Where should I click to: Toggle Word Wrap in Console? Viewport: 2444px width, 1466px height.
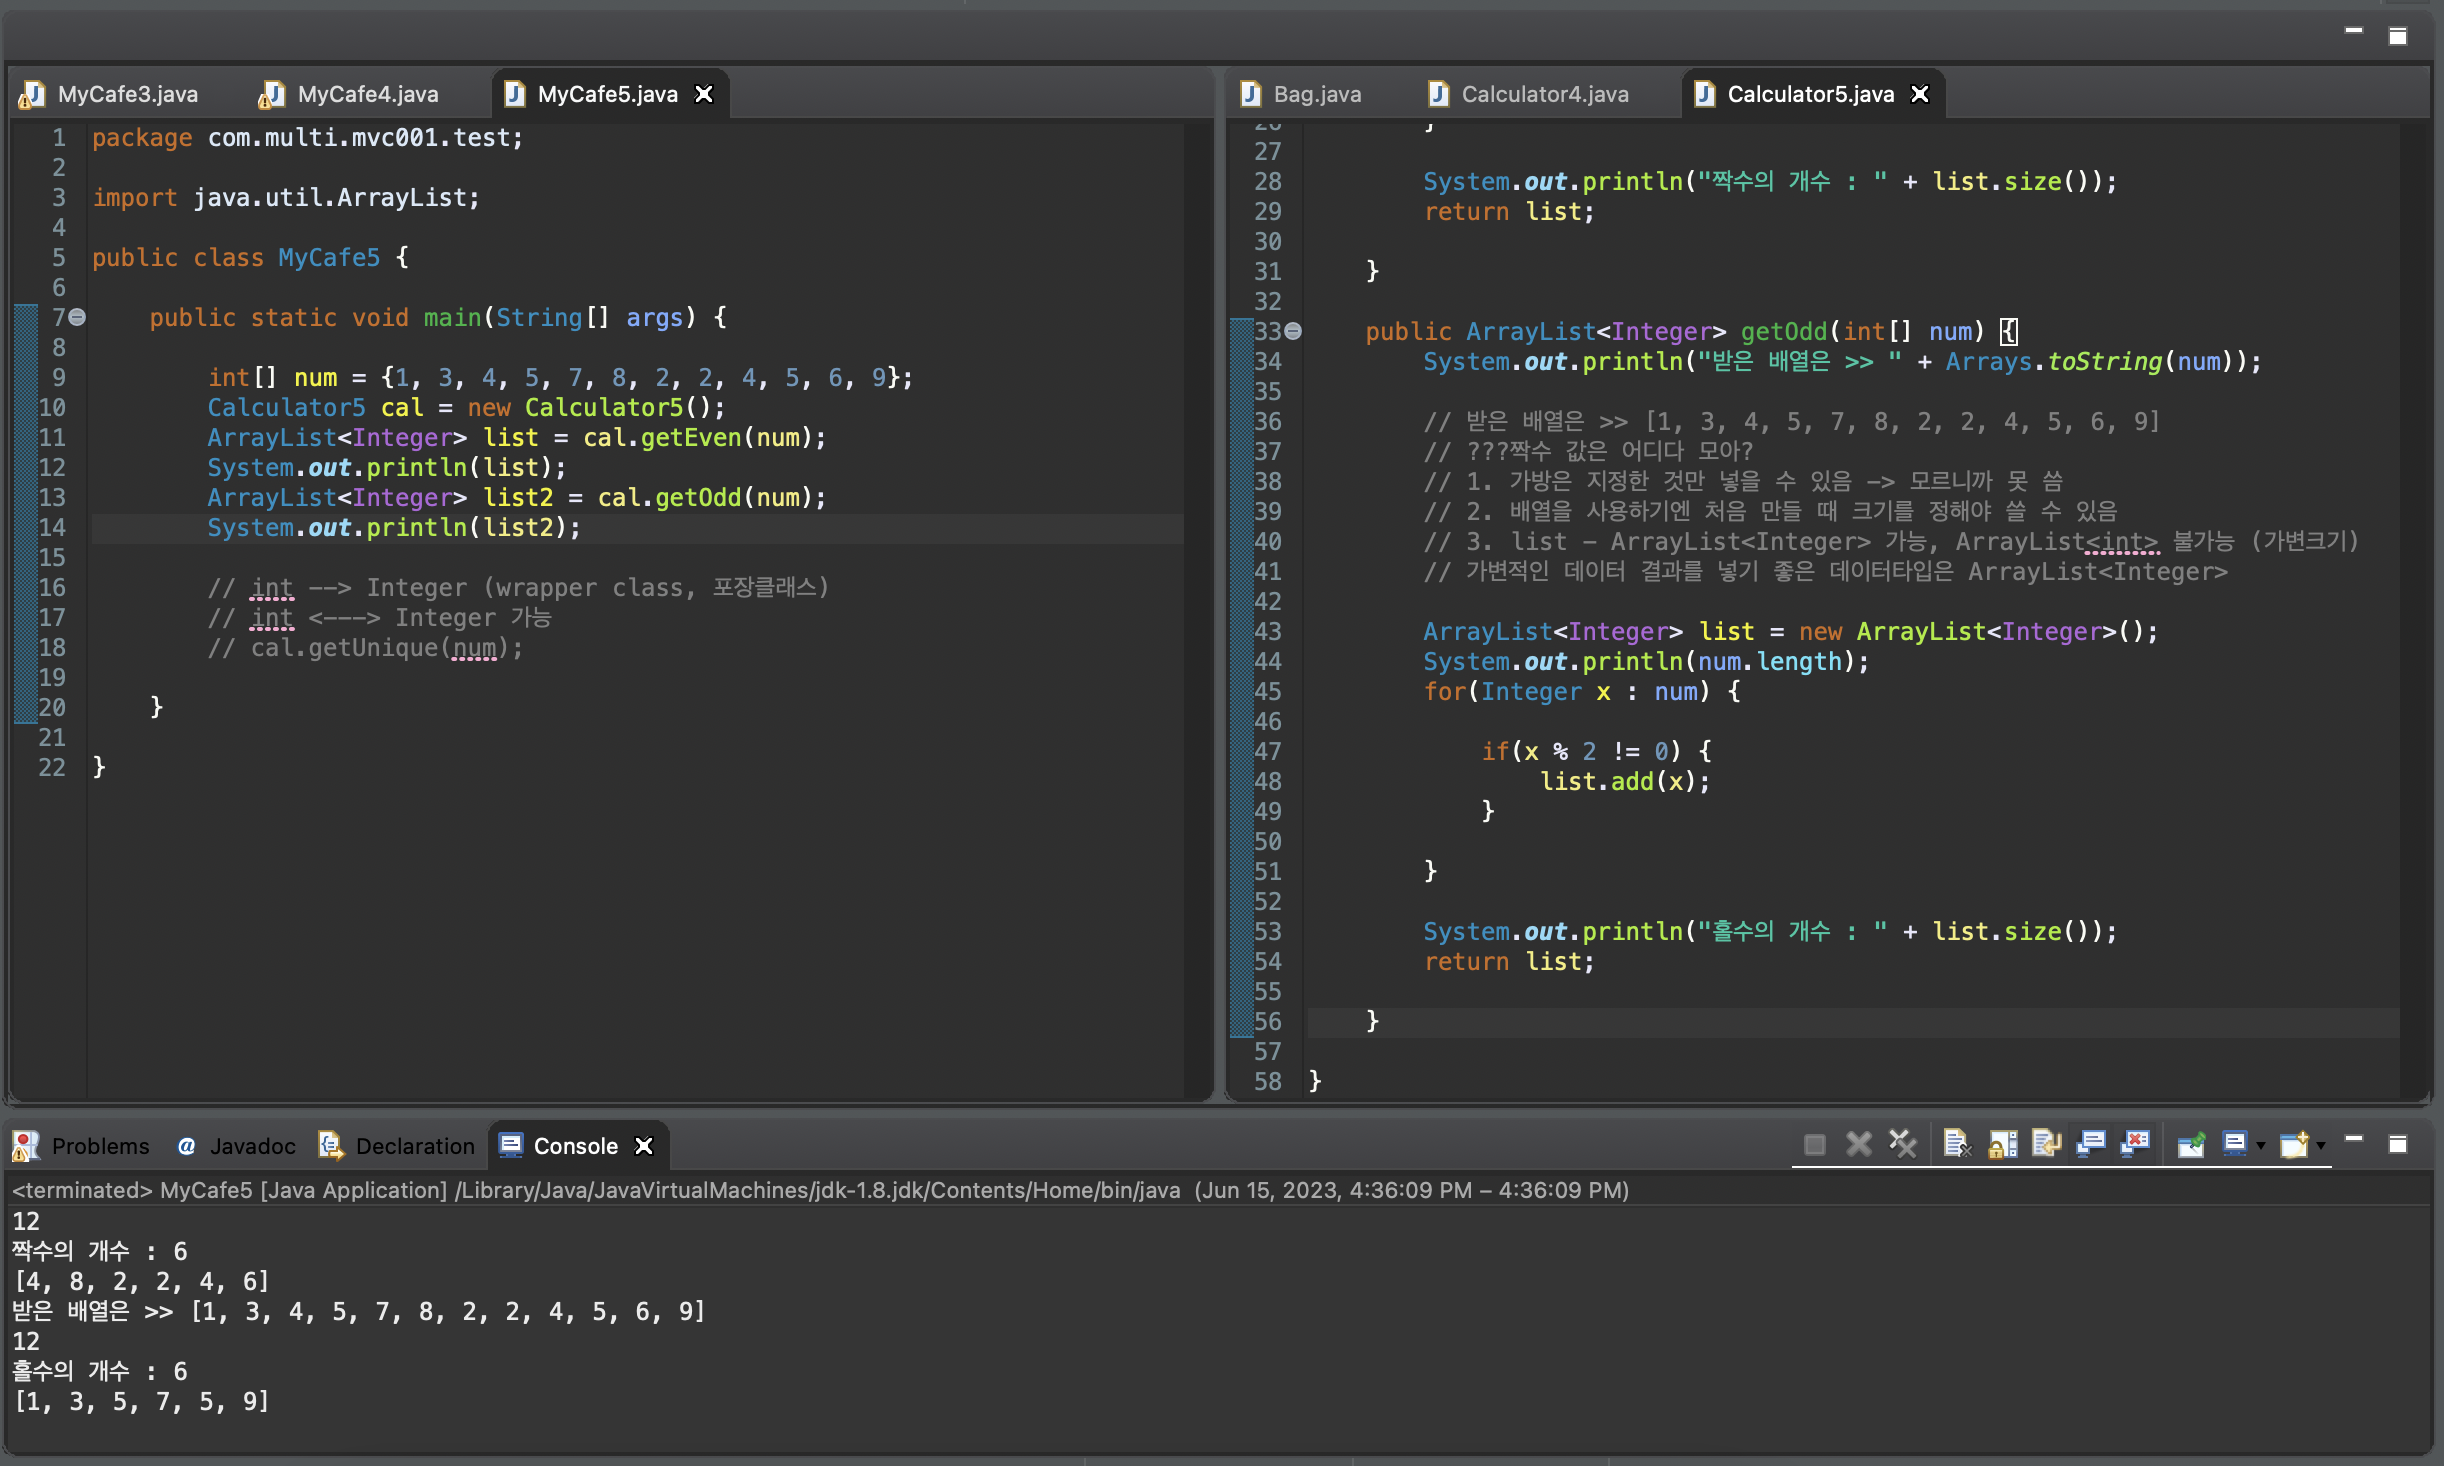click(2046, 1144)
